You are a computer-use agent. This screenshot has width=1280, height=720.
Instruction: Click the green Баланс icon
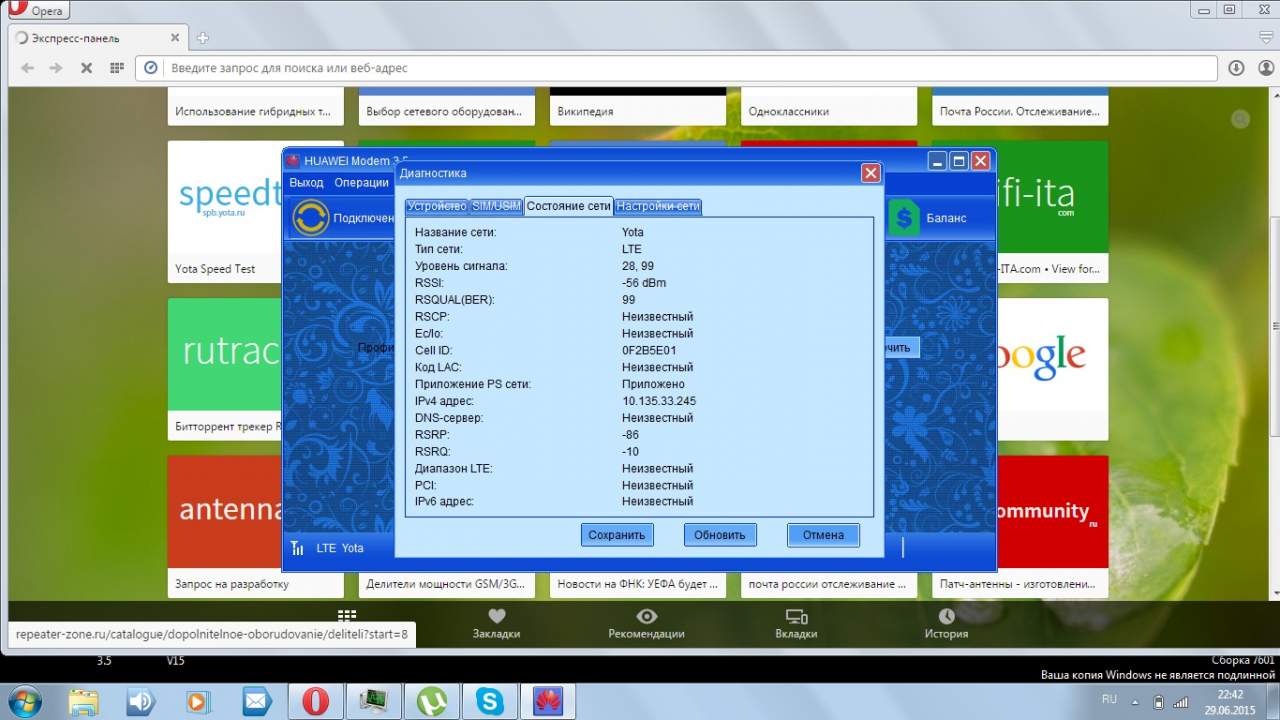[x=904, y=218]
